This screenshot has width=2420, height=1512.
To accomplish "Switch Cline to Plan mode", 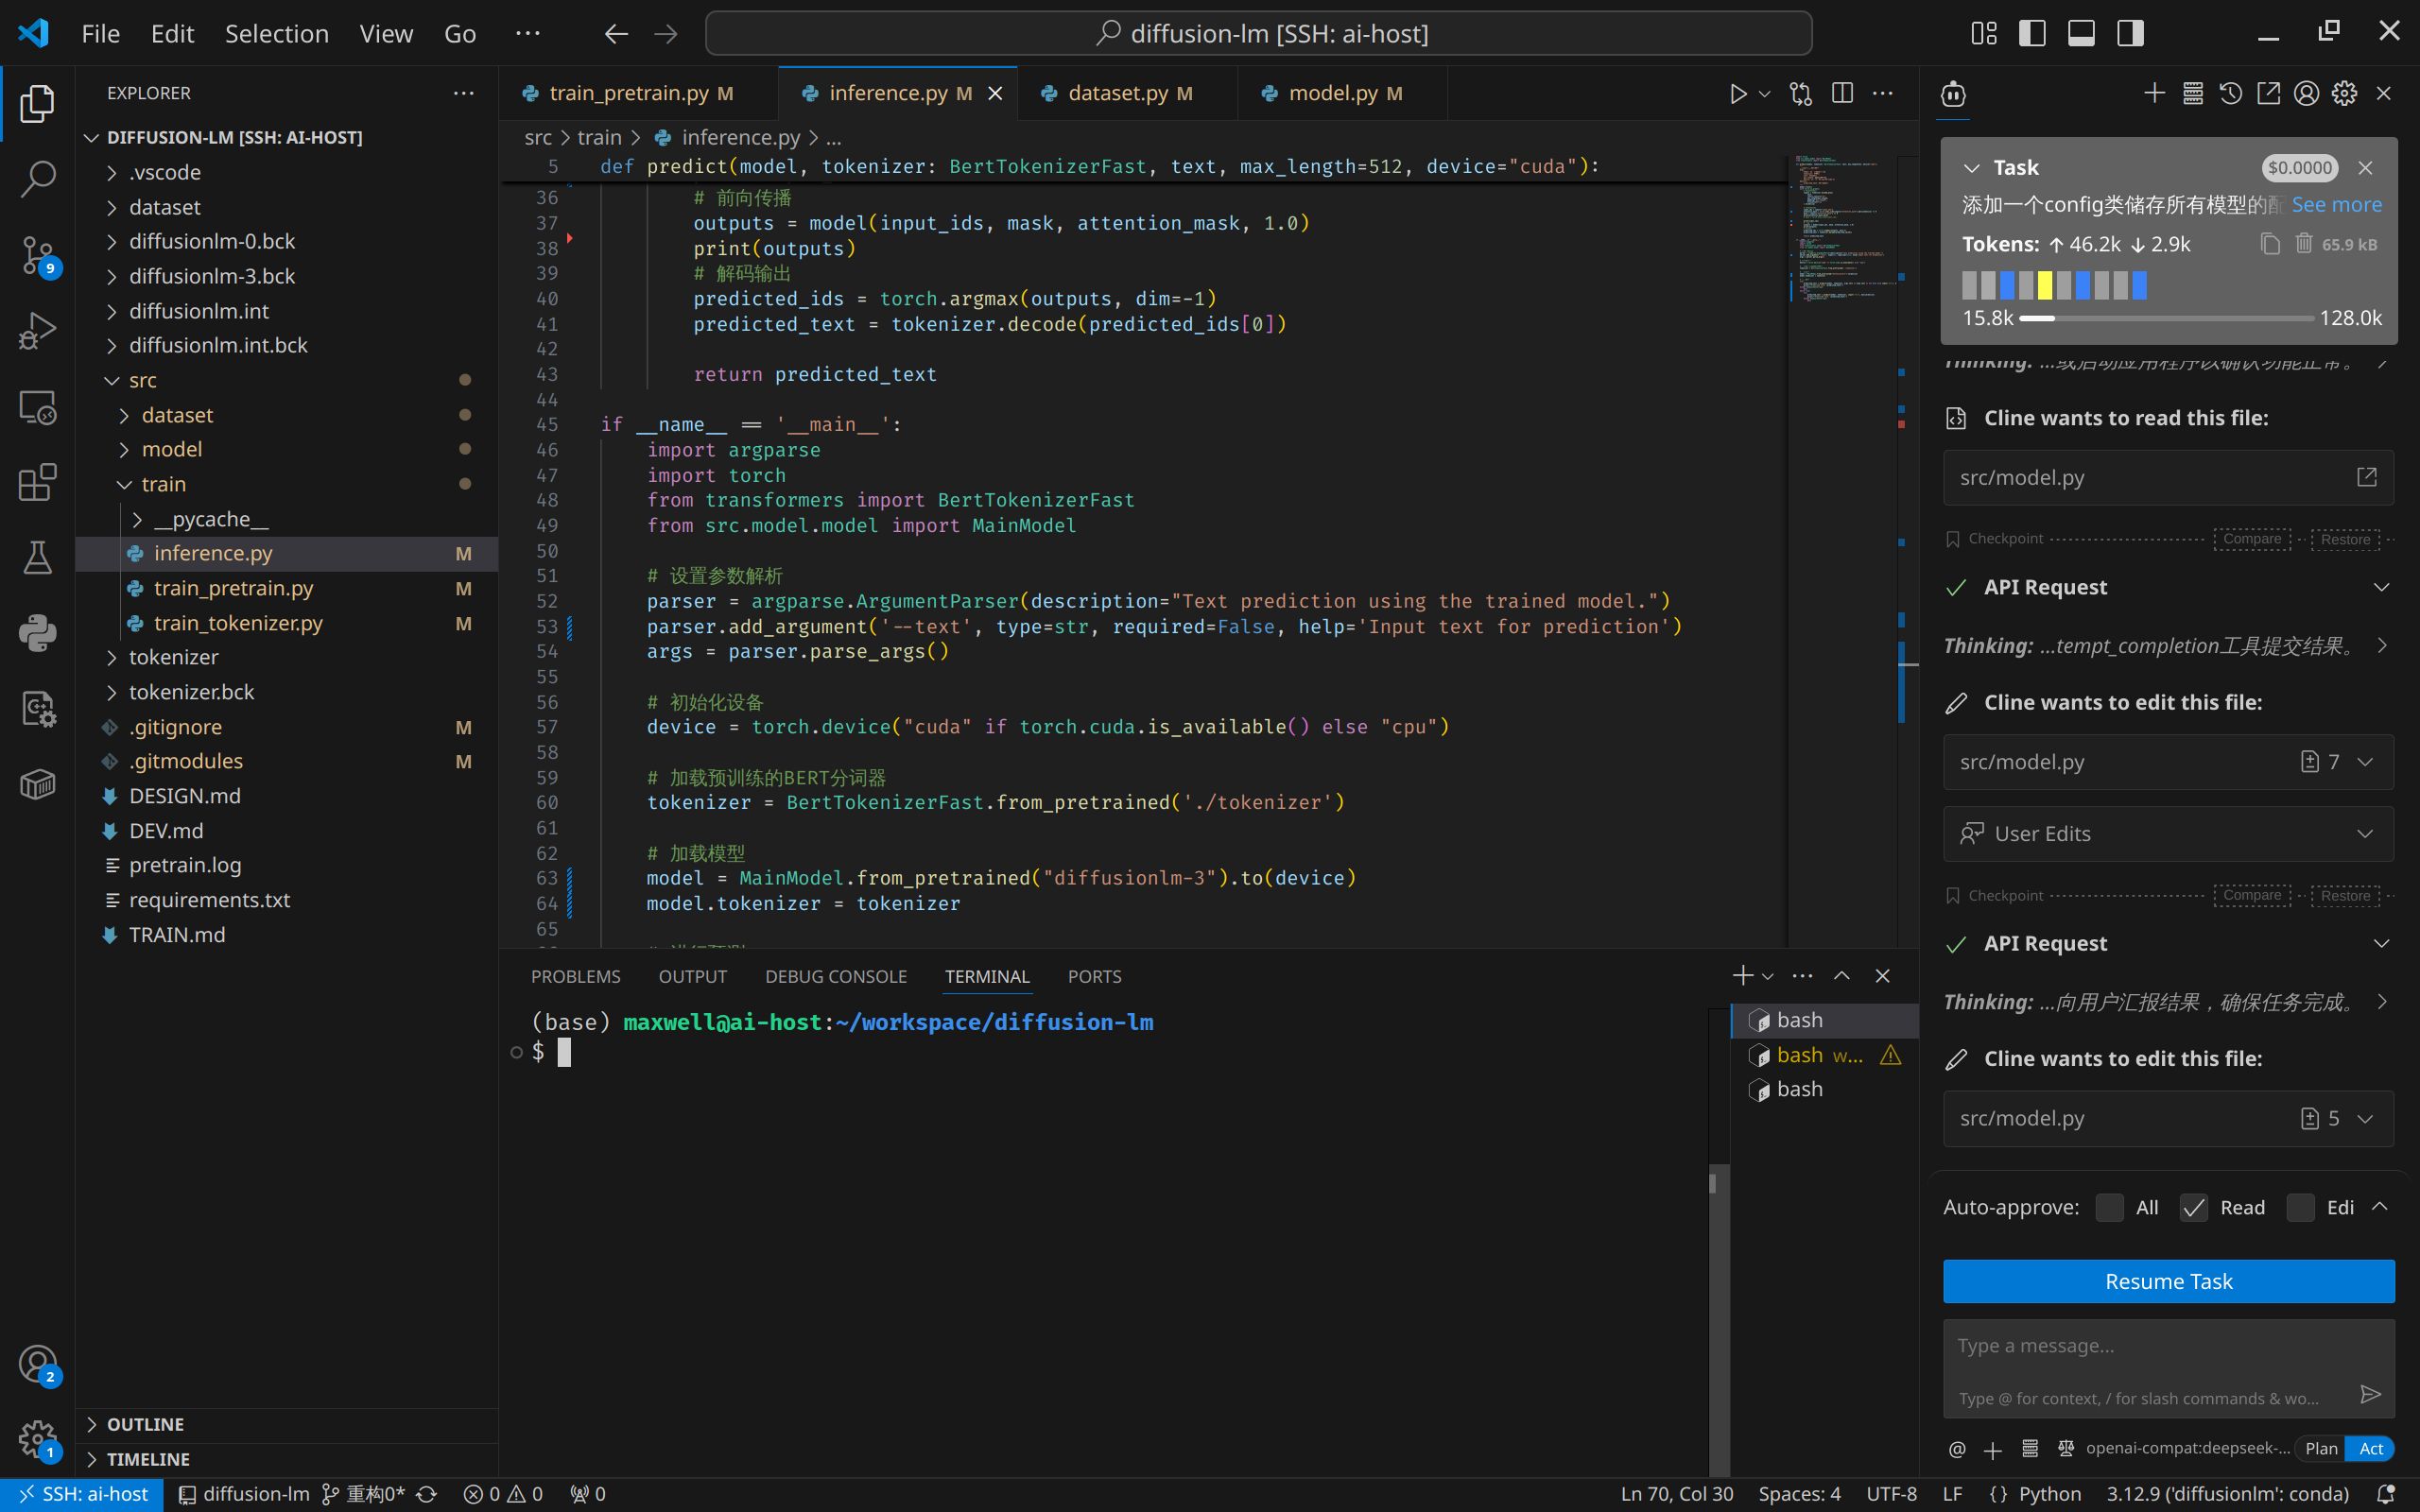I will [x=2321, y=1449].
